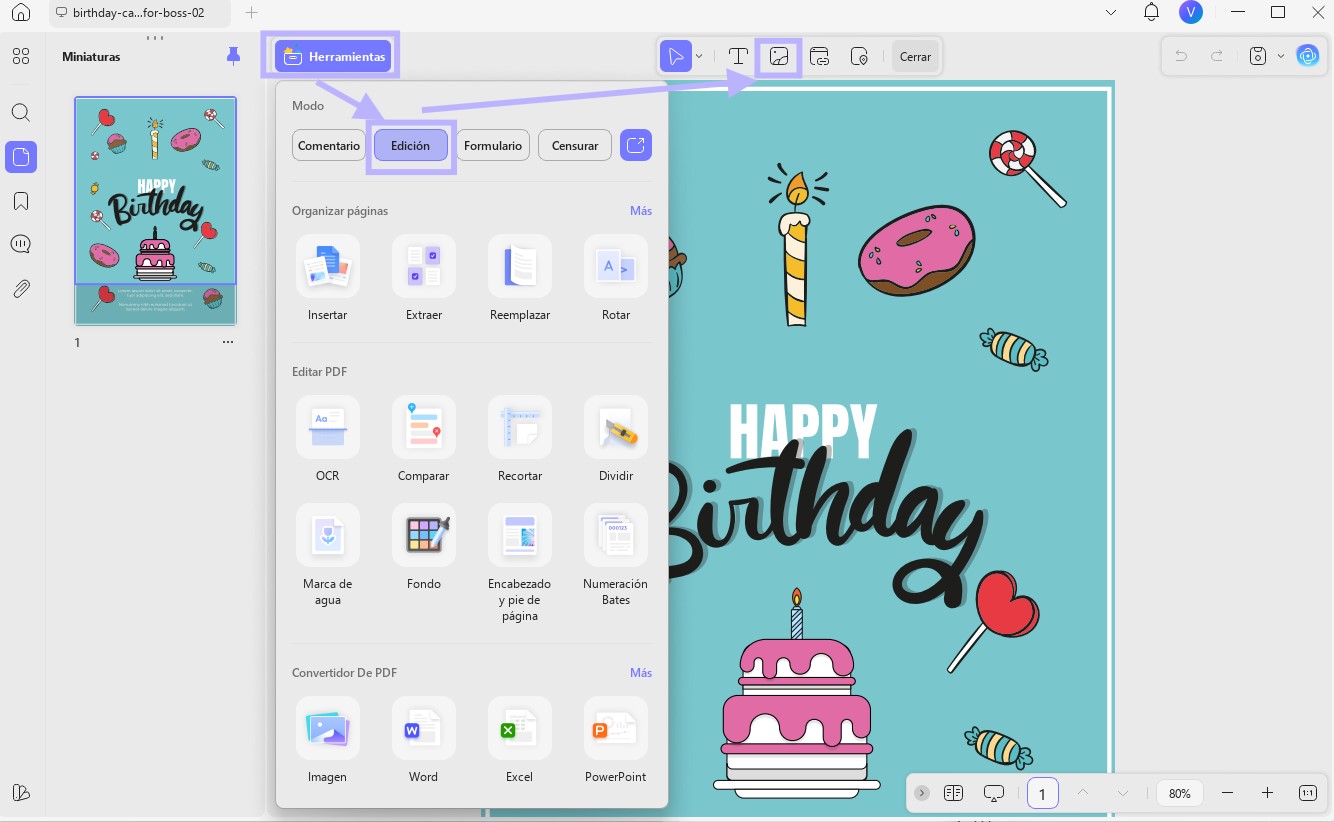This screenshot has height=822, width=1334.
Task: Switch mode to Censurar
Action: point(575,145)
